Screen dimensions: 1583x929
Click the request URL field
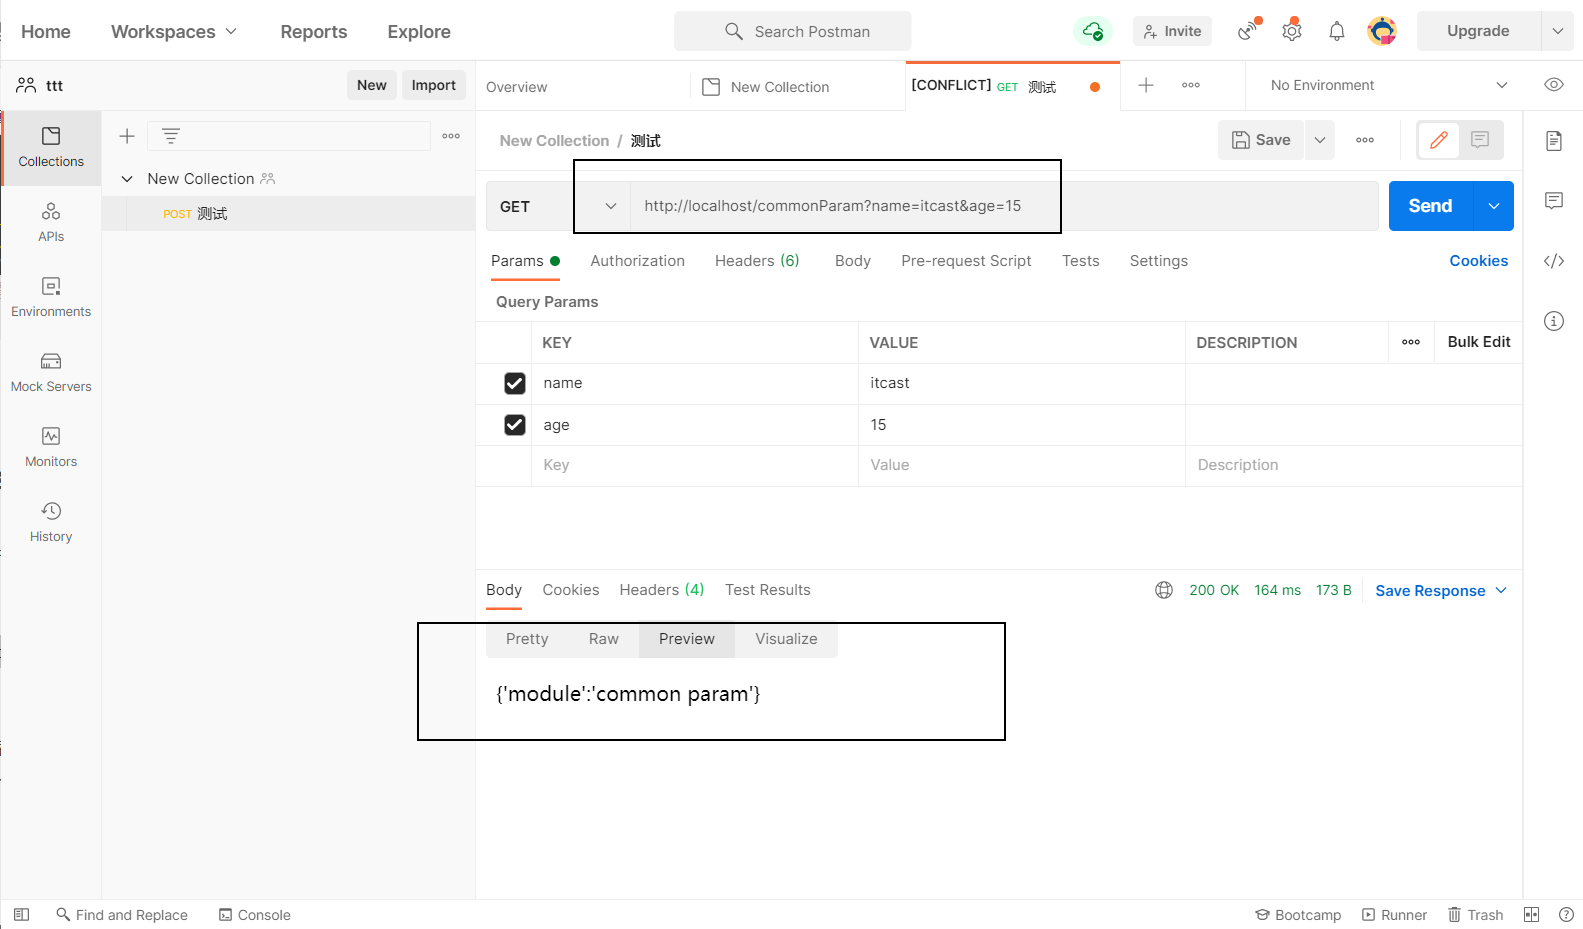1004,206
